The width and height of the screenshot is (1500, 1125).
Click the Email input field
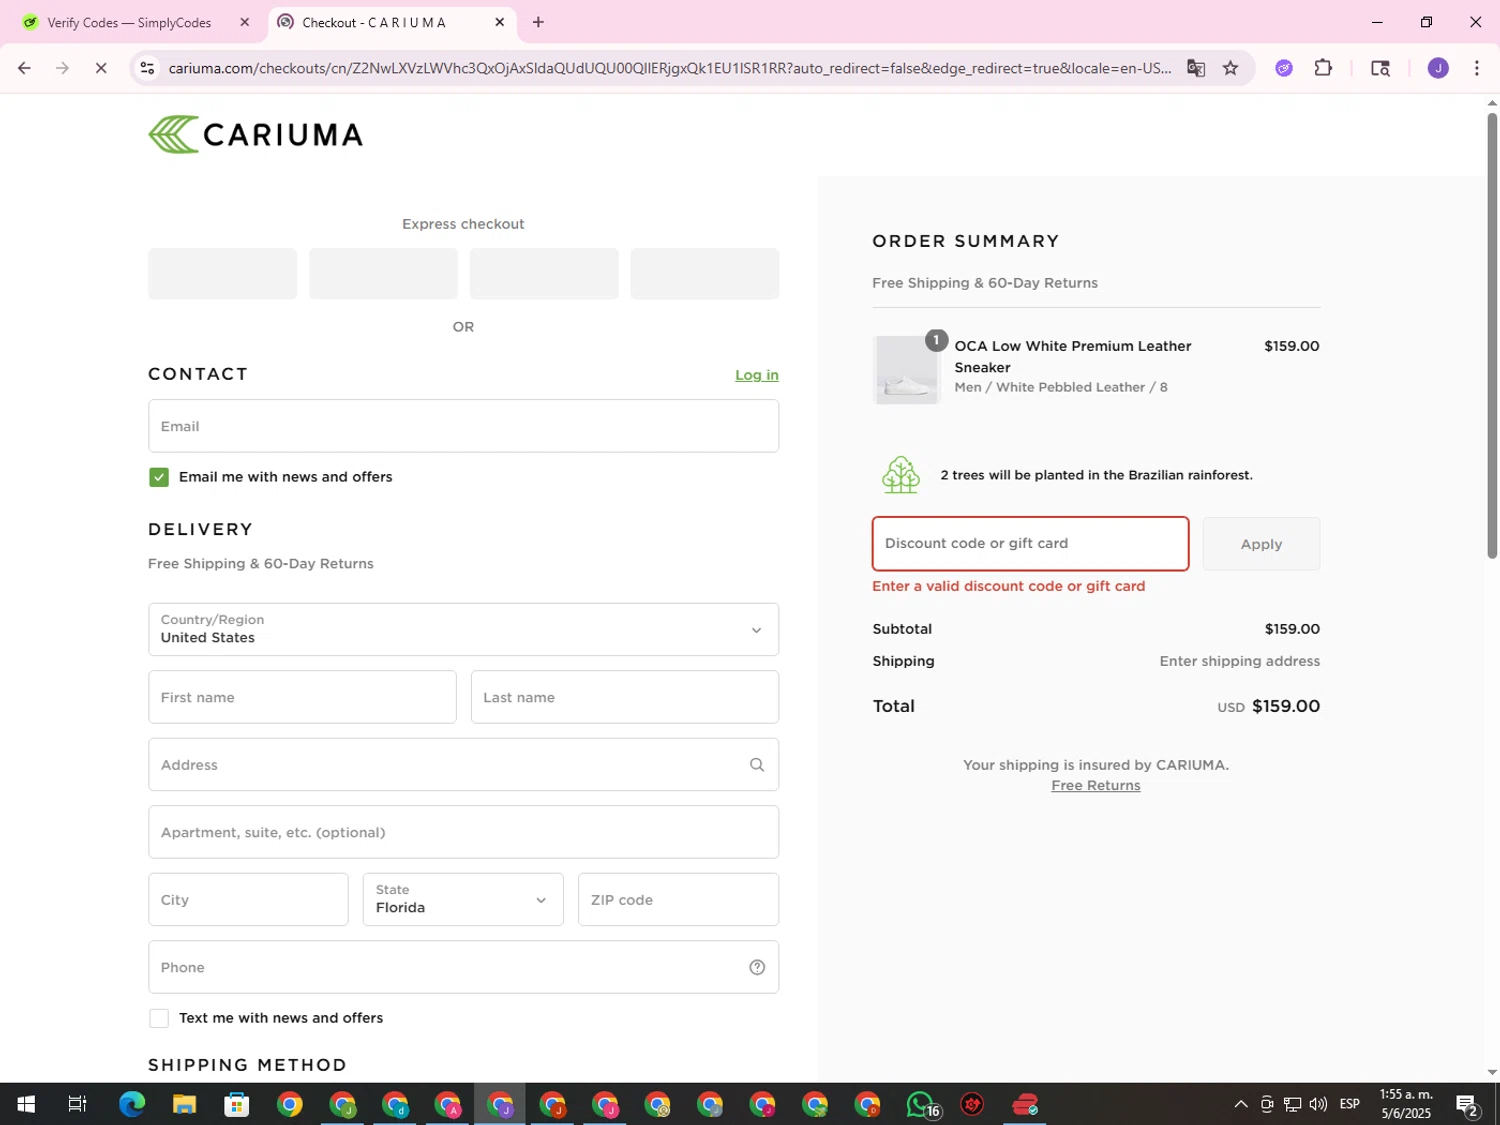click(x=463, y=426)
